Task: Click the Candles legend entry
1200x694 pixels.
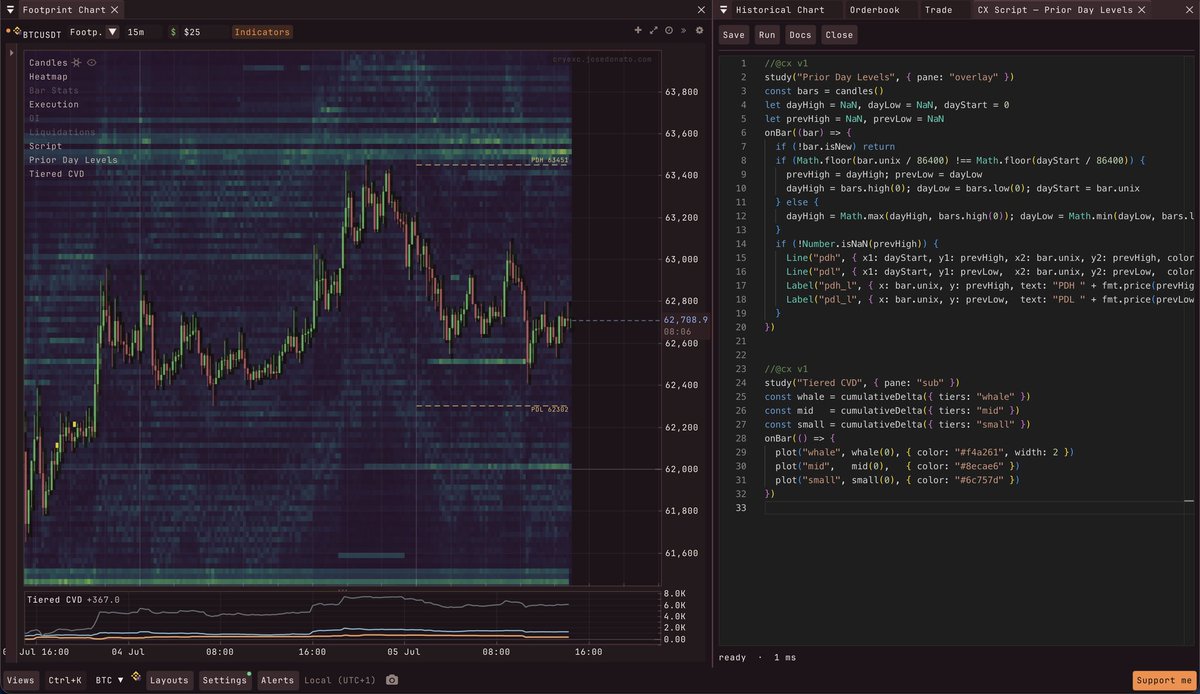Action: pyautogui.click(x=48, y=62)
